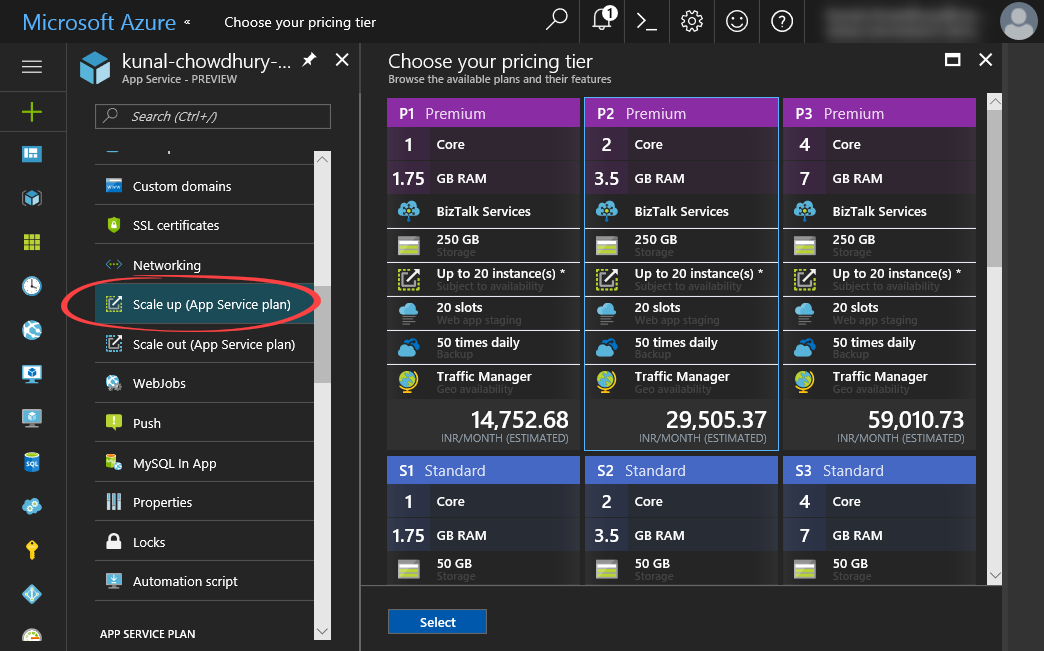This screenshot has height=651, width=1044.
Task: Click the green New resource plus
Action: click(x=32, y=111)
